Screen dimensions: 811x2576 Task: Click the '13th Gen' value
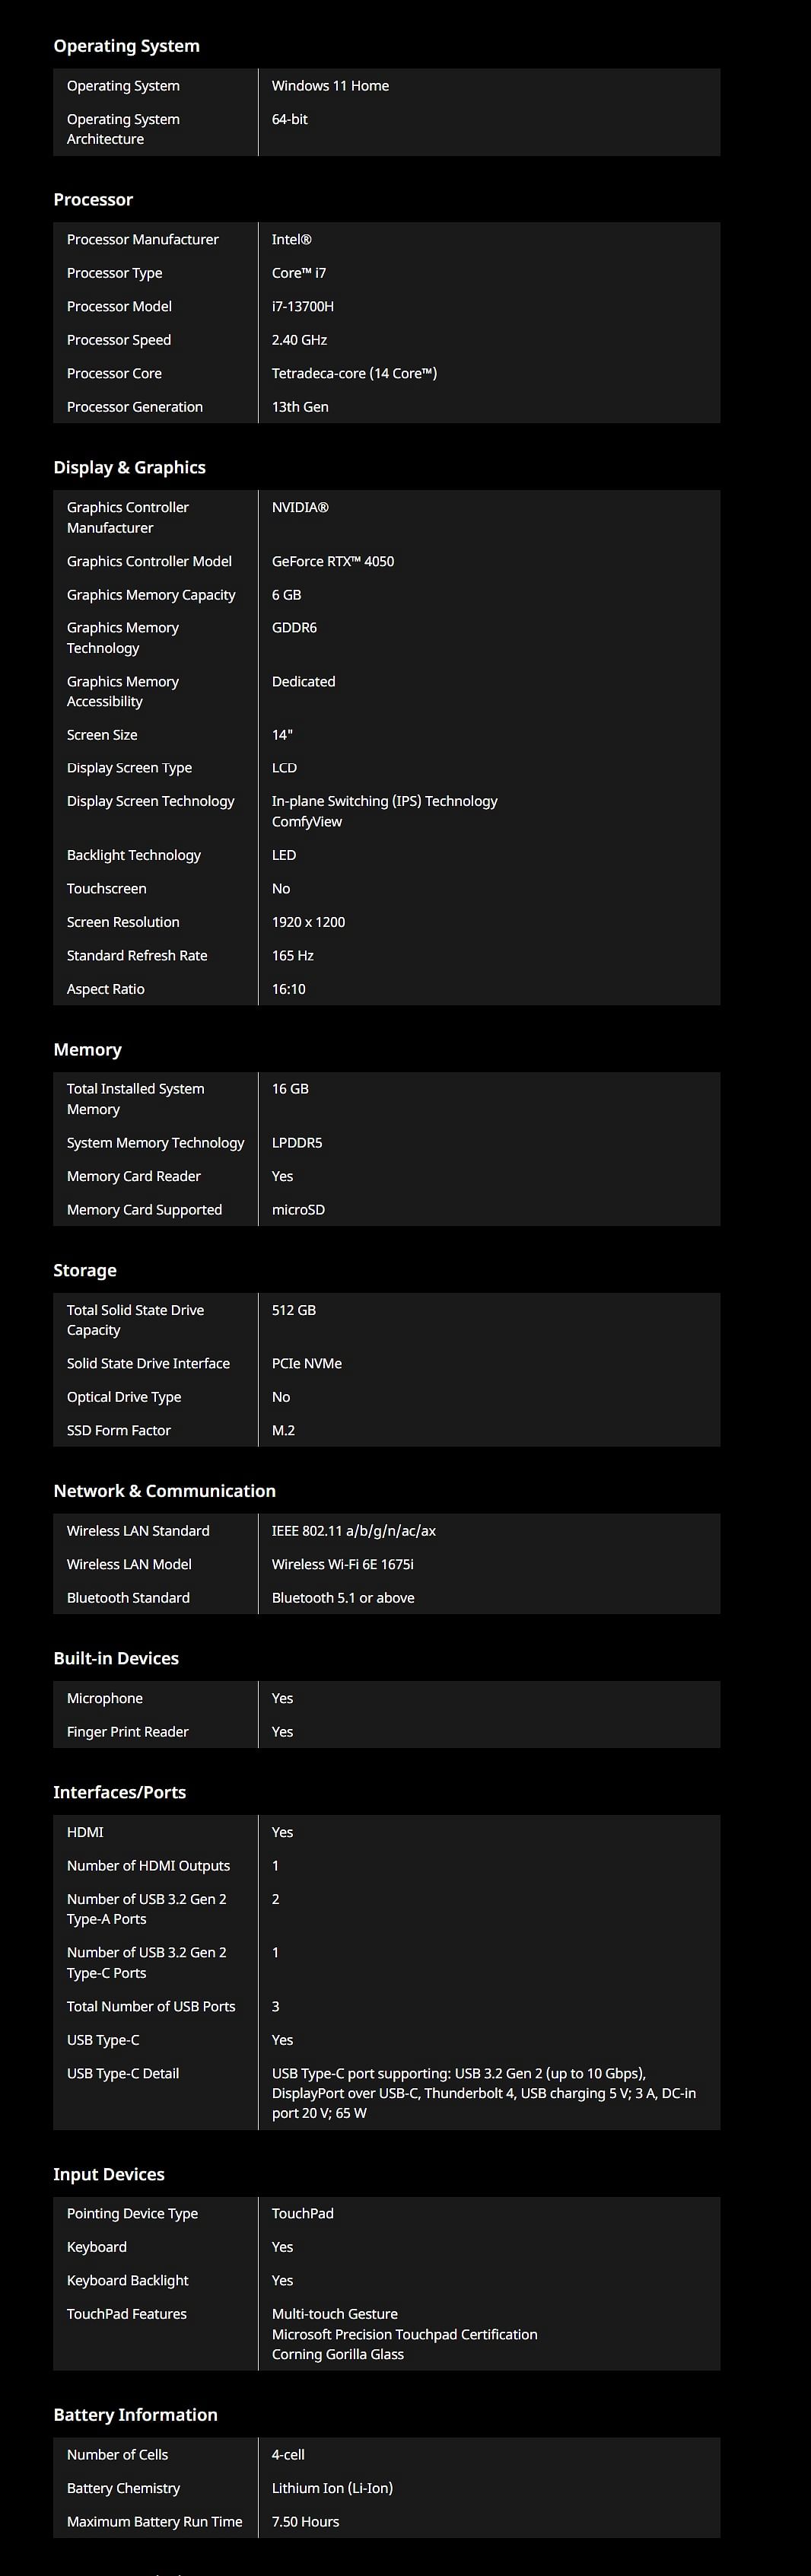(300, 407)
